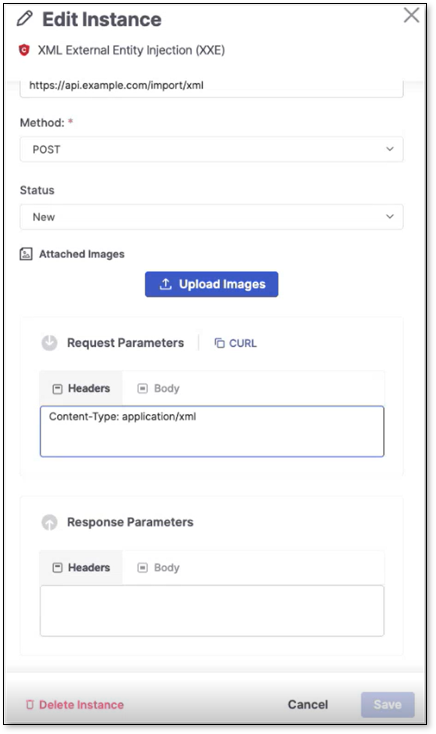Image resolution: width=436 pixels, height=734 pixels.
Task: Focus the request headers text area
Action: click(212, 431)
